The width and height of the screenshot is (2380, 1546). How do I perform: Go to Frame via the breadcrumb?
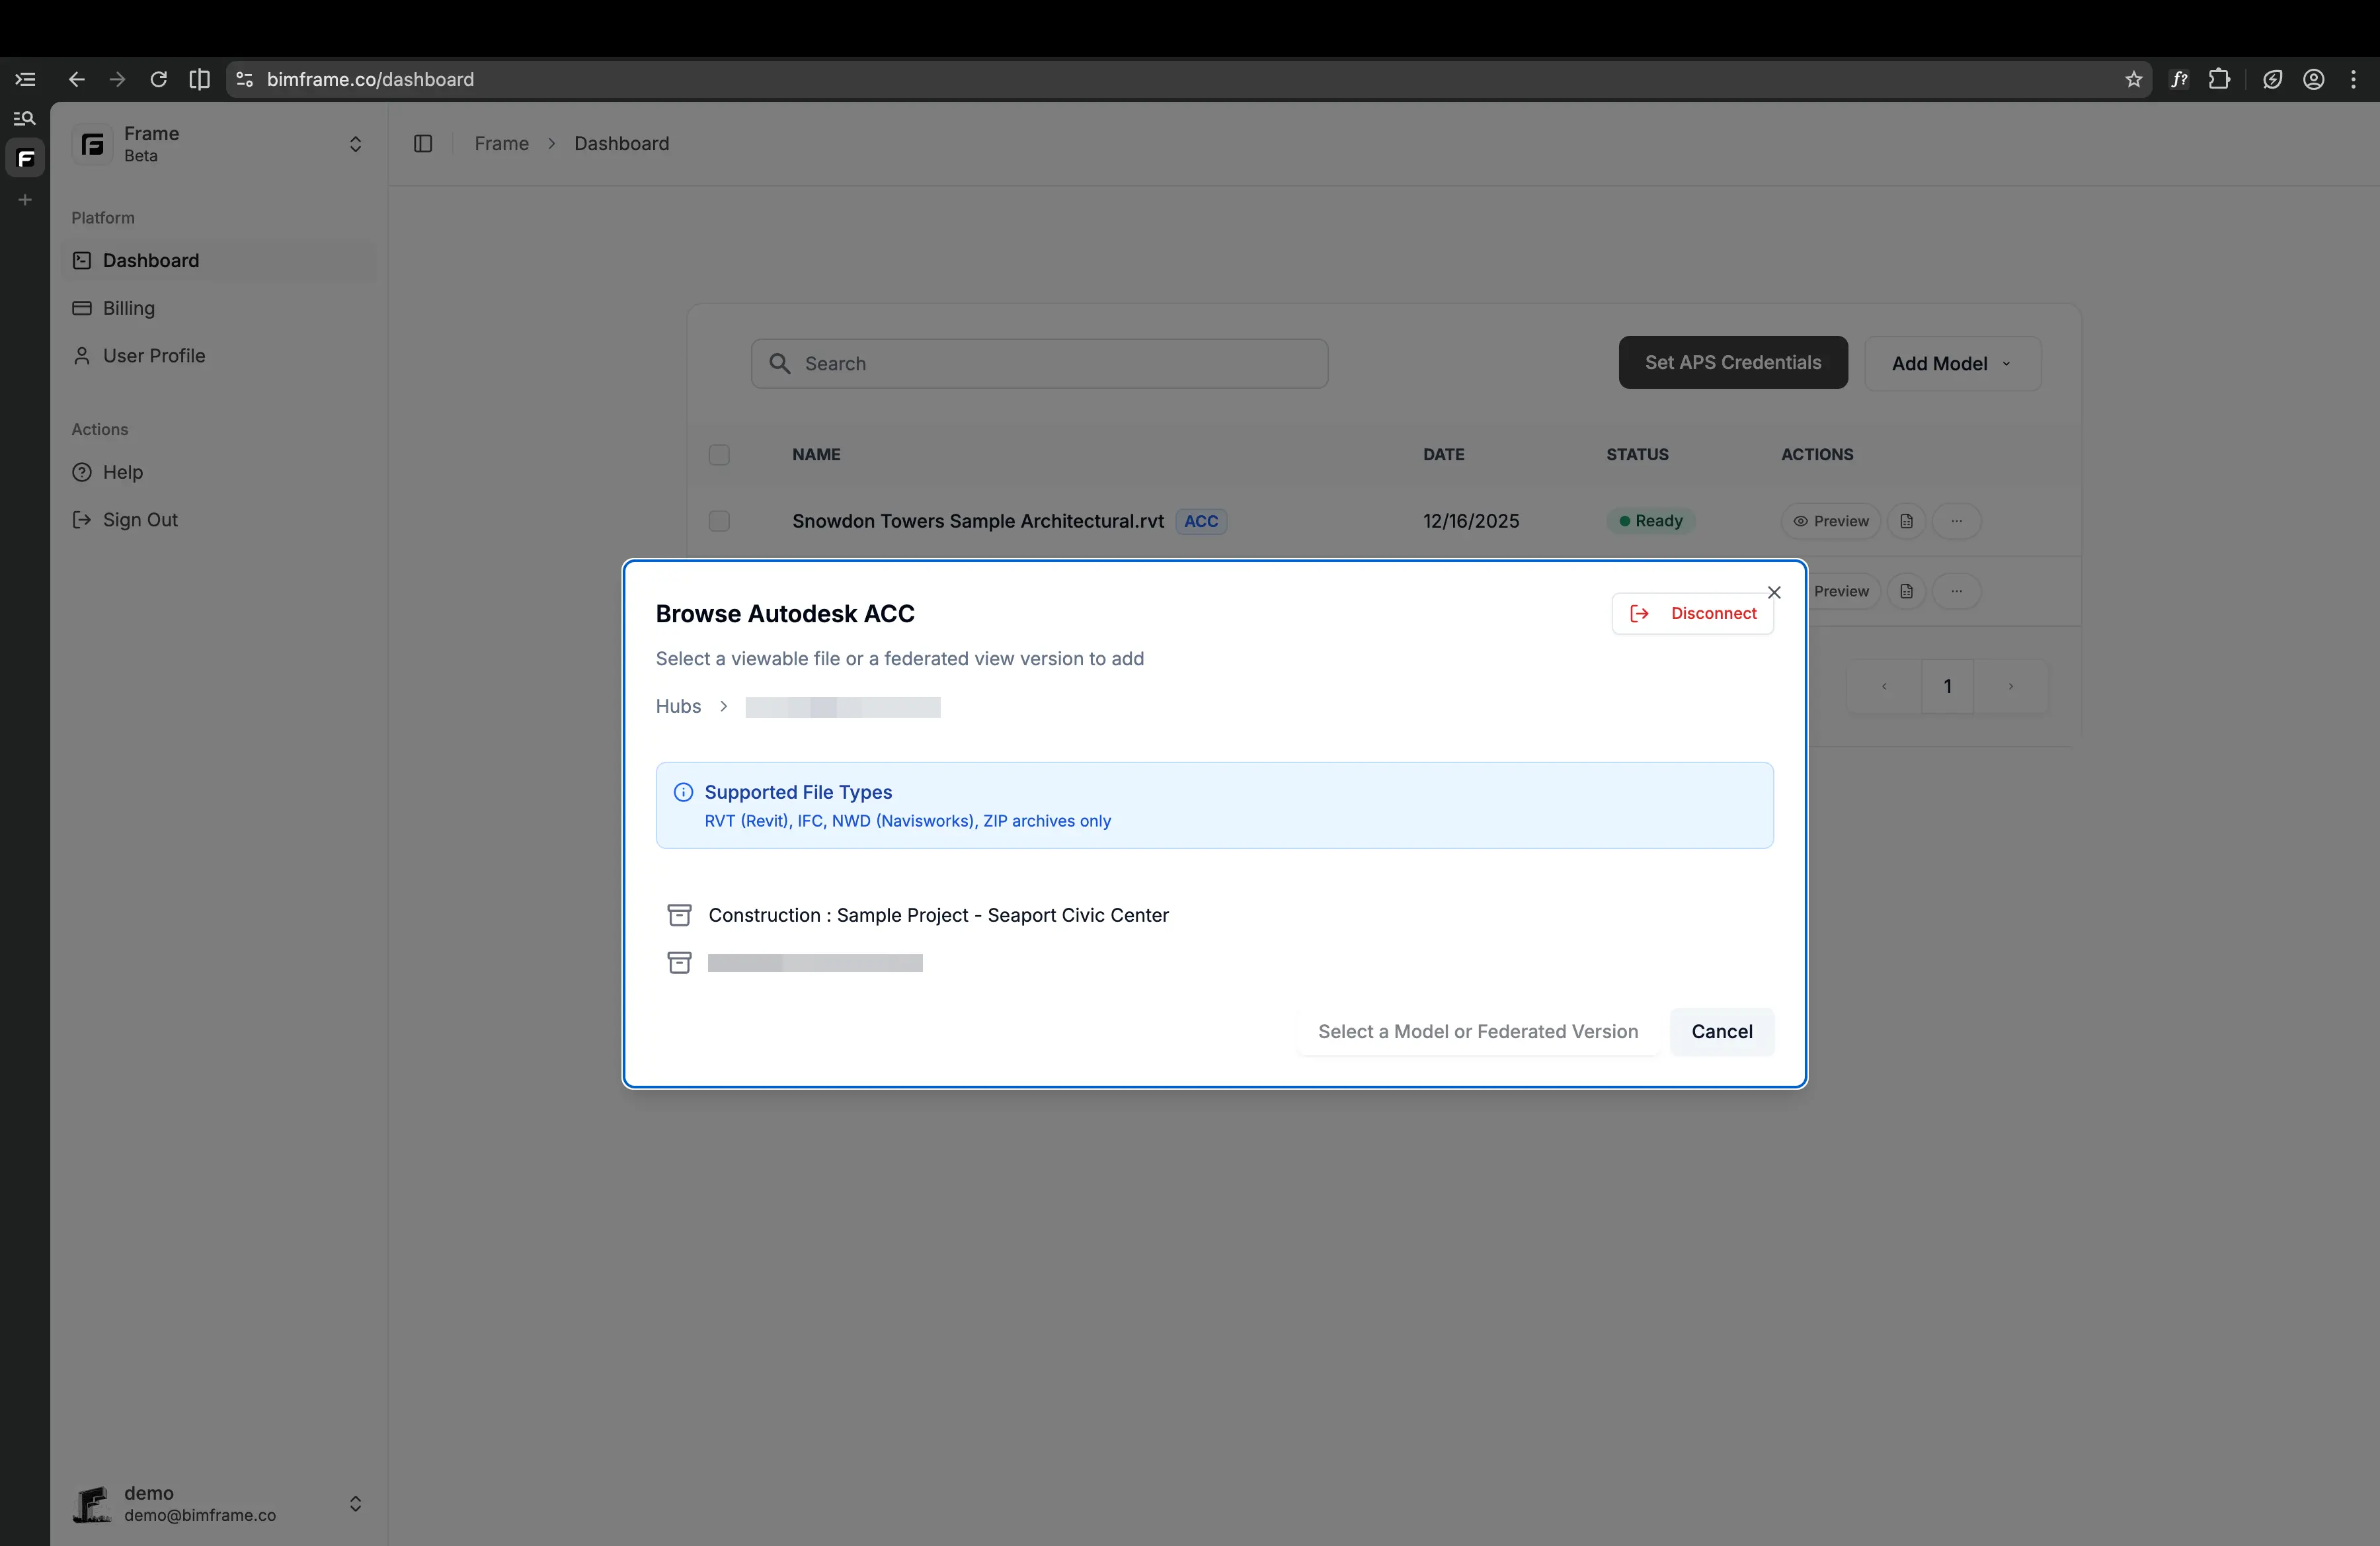[x=501, y=144]
